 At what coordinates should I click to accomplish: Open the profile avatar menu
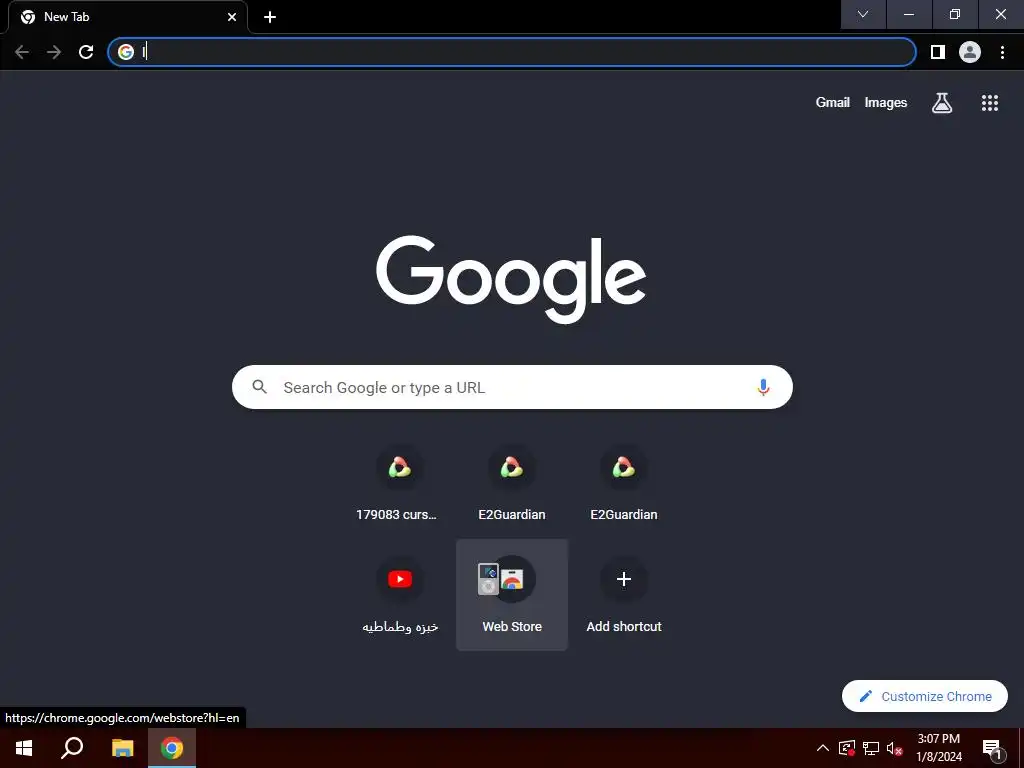click(970, 52)
